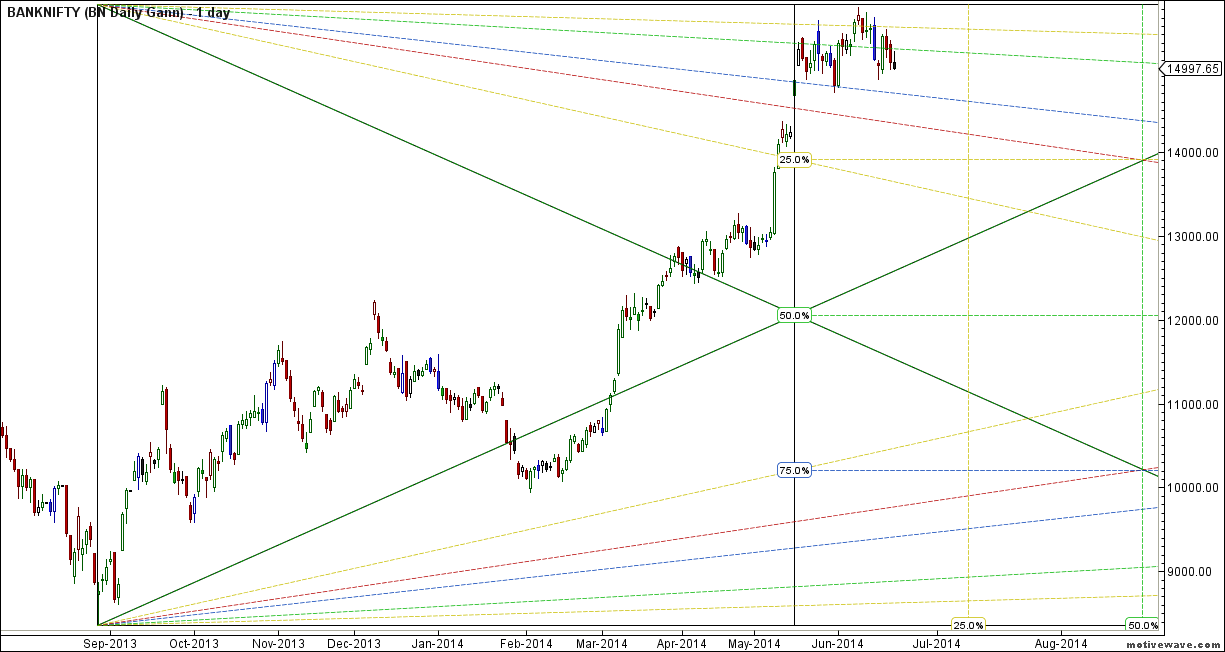
Task: Select the 25.0% Gann price level label
Action: (x=794, y=159)
